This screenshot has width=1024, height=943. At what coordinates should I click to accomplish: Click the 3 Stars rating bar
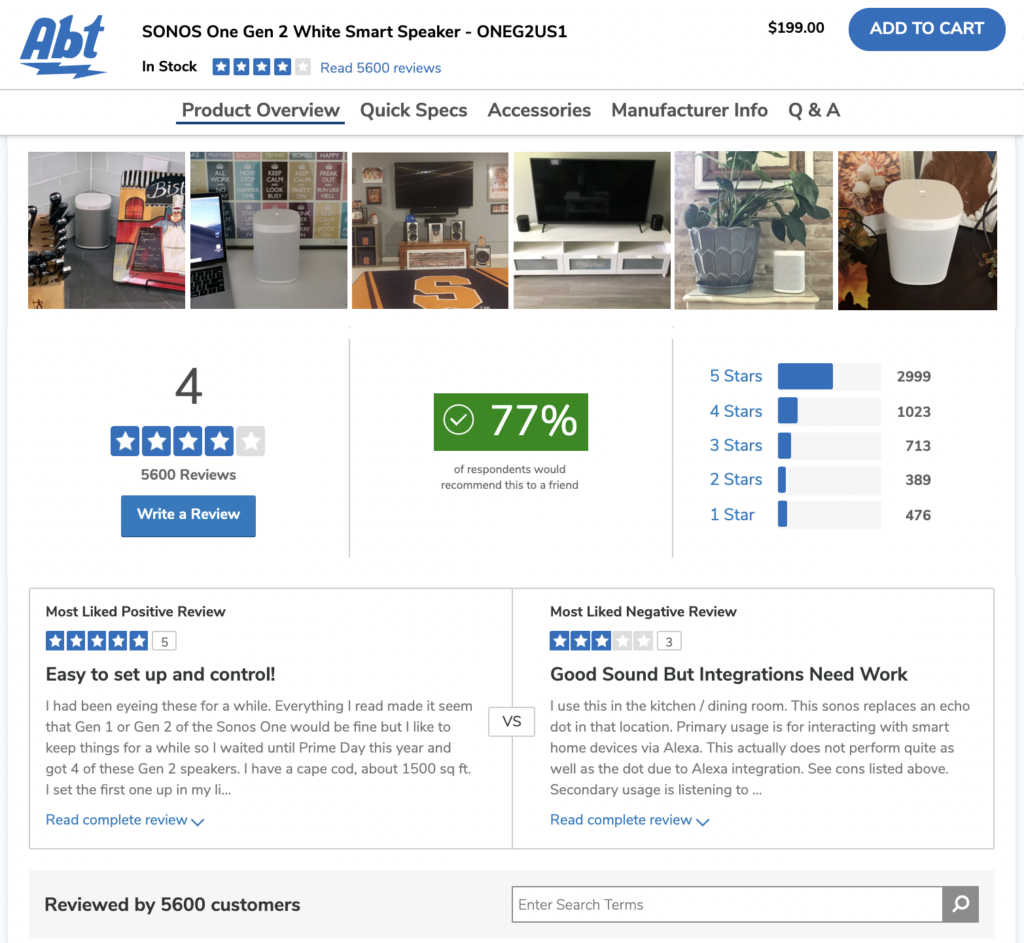tap(829, 445)
